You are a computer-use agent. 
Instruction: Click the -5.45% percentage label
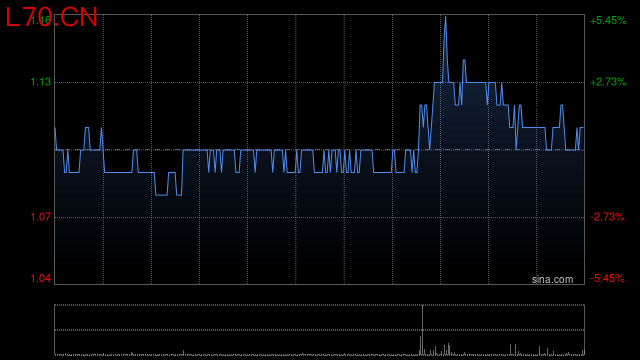(x=607, y=278)
